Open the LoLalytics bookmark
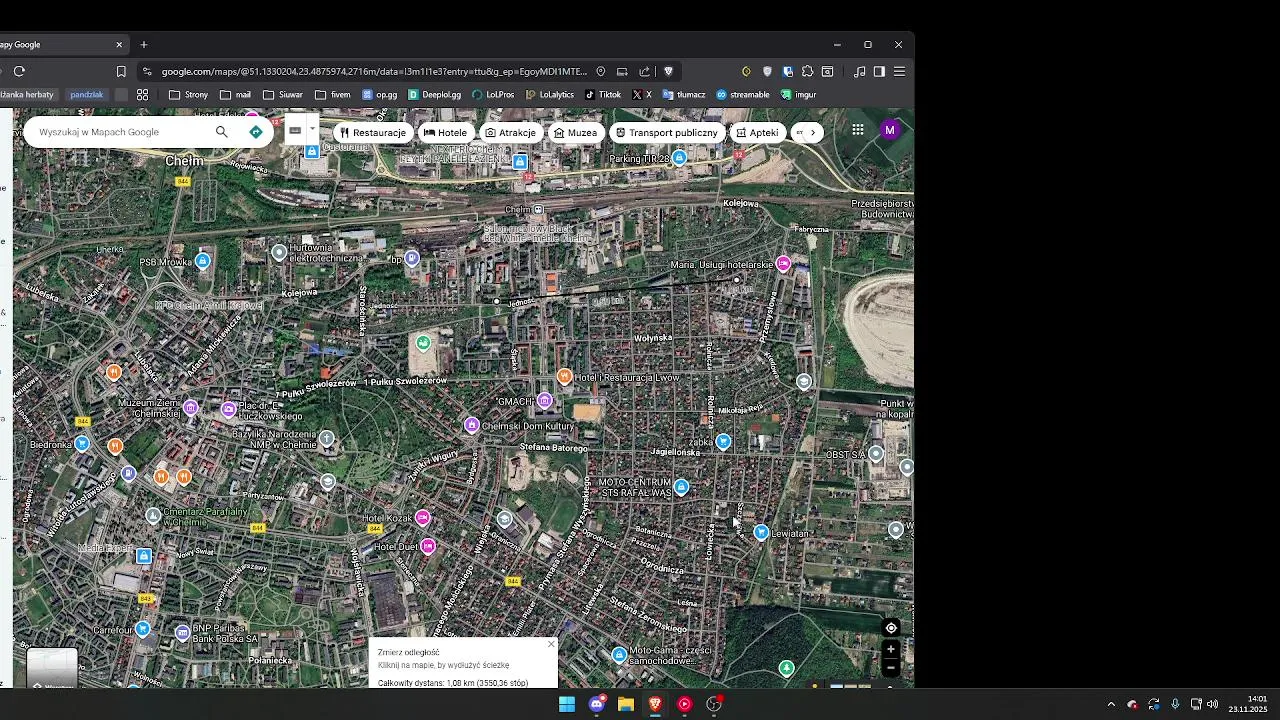Viewport: 1280px width, 720px height. pos(549,95)
